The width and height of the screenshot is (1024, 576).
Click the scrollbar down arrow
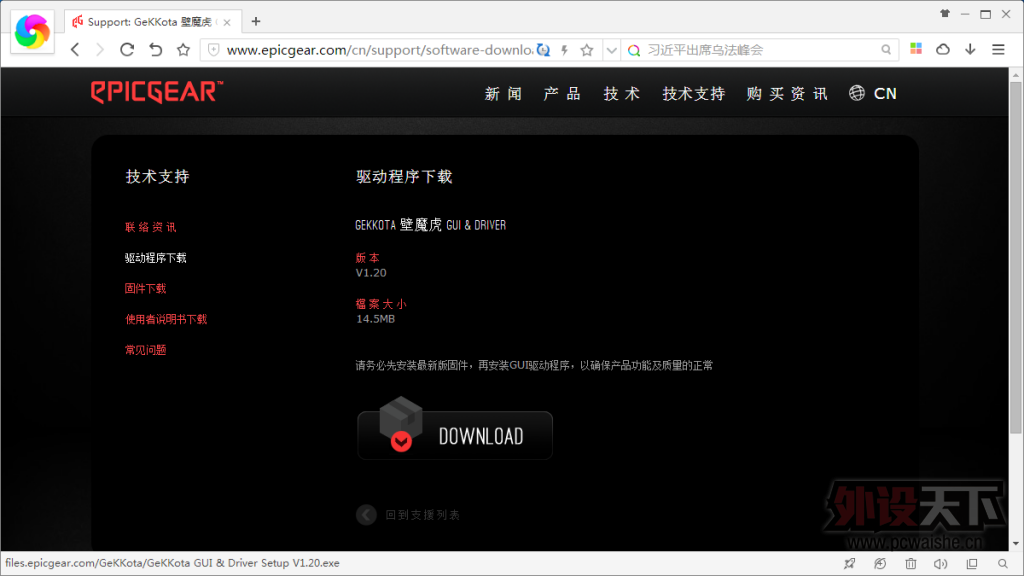pyautogui.click(x=1016, y=544)
